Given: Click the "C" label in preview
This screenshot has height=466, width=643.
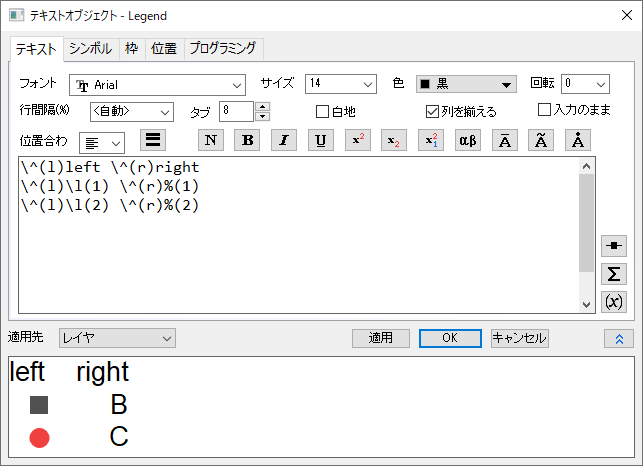Looking at the screenshot, I should (119, 436).
